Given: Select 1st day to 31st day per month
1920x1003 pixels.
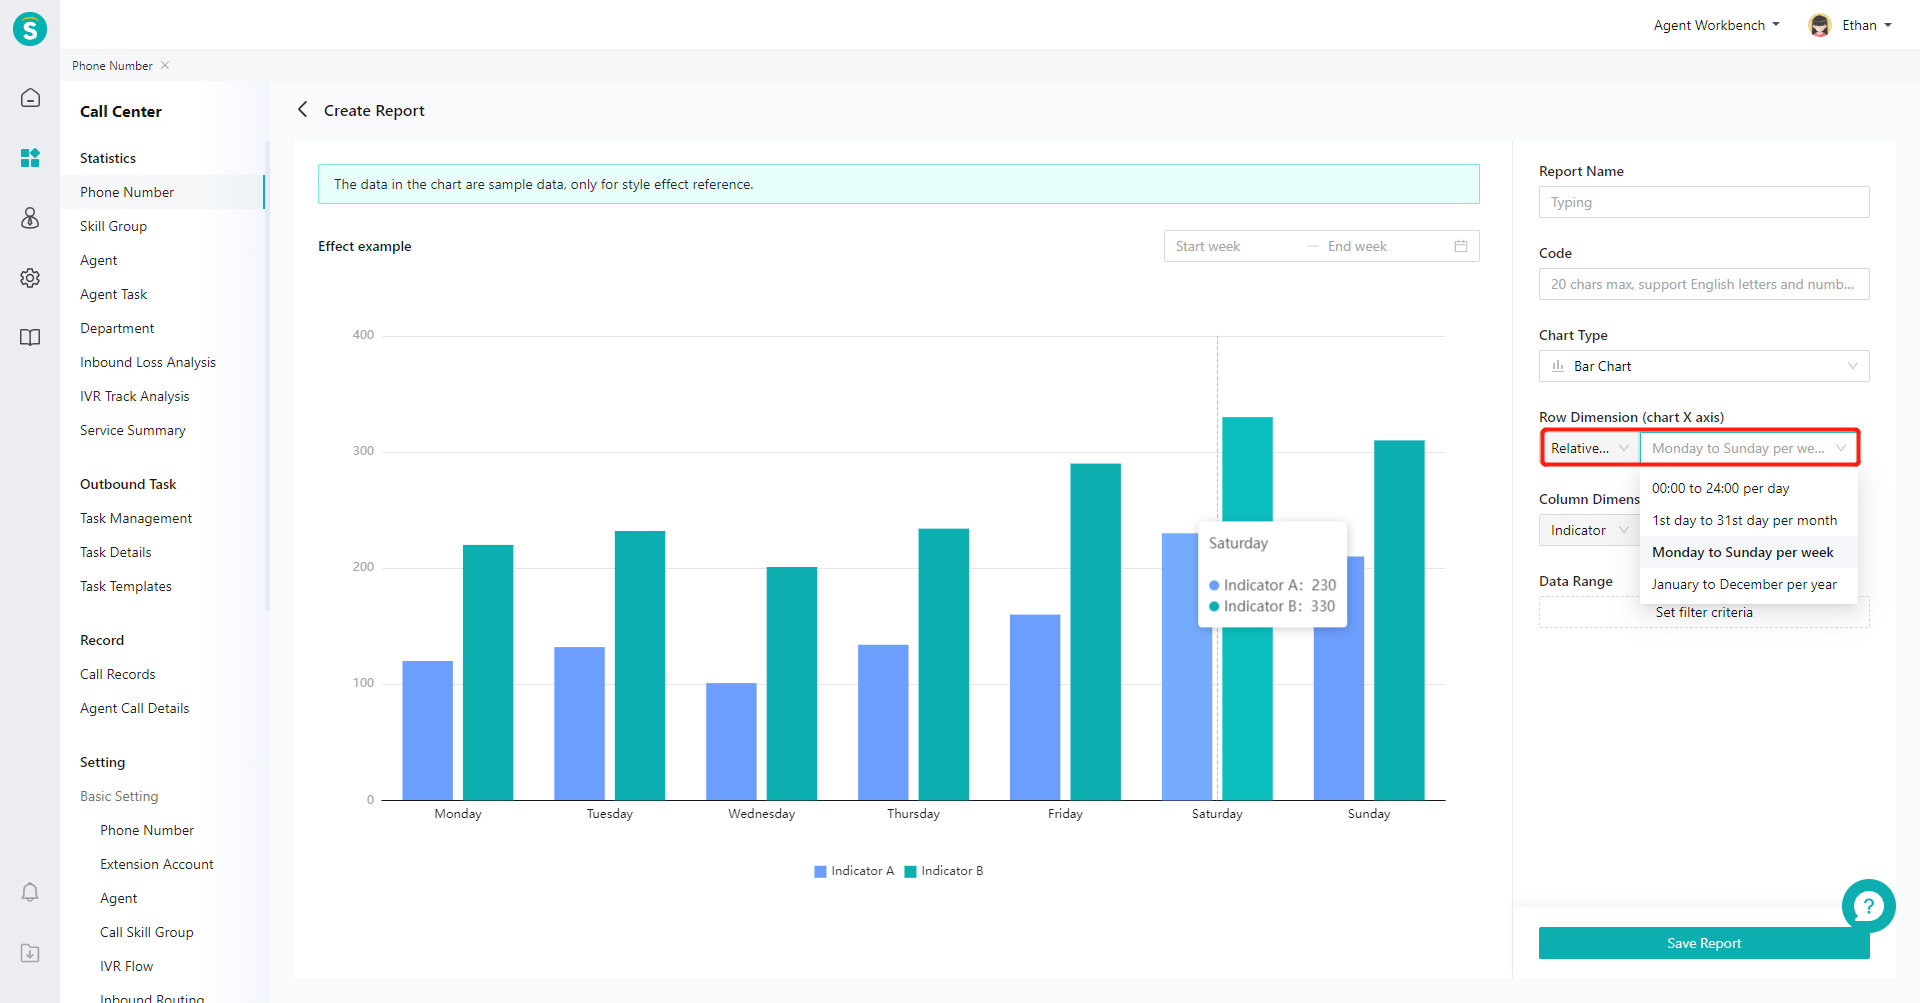Looking at the screenshot, I should coord(1749,520).
